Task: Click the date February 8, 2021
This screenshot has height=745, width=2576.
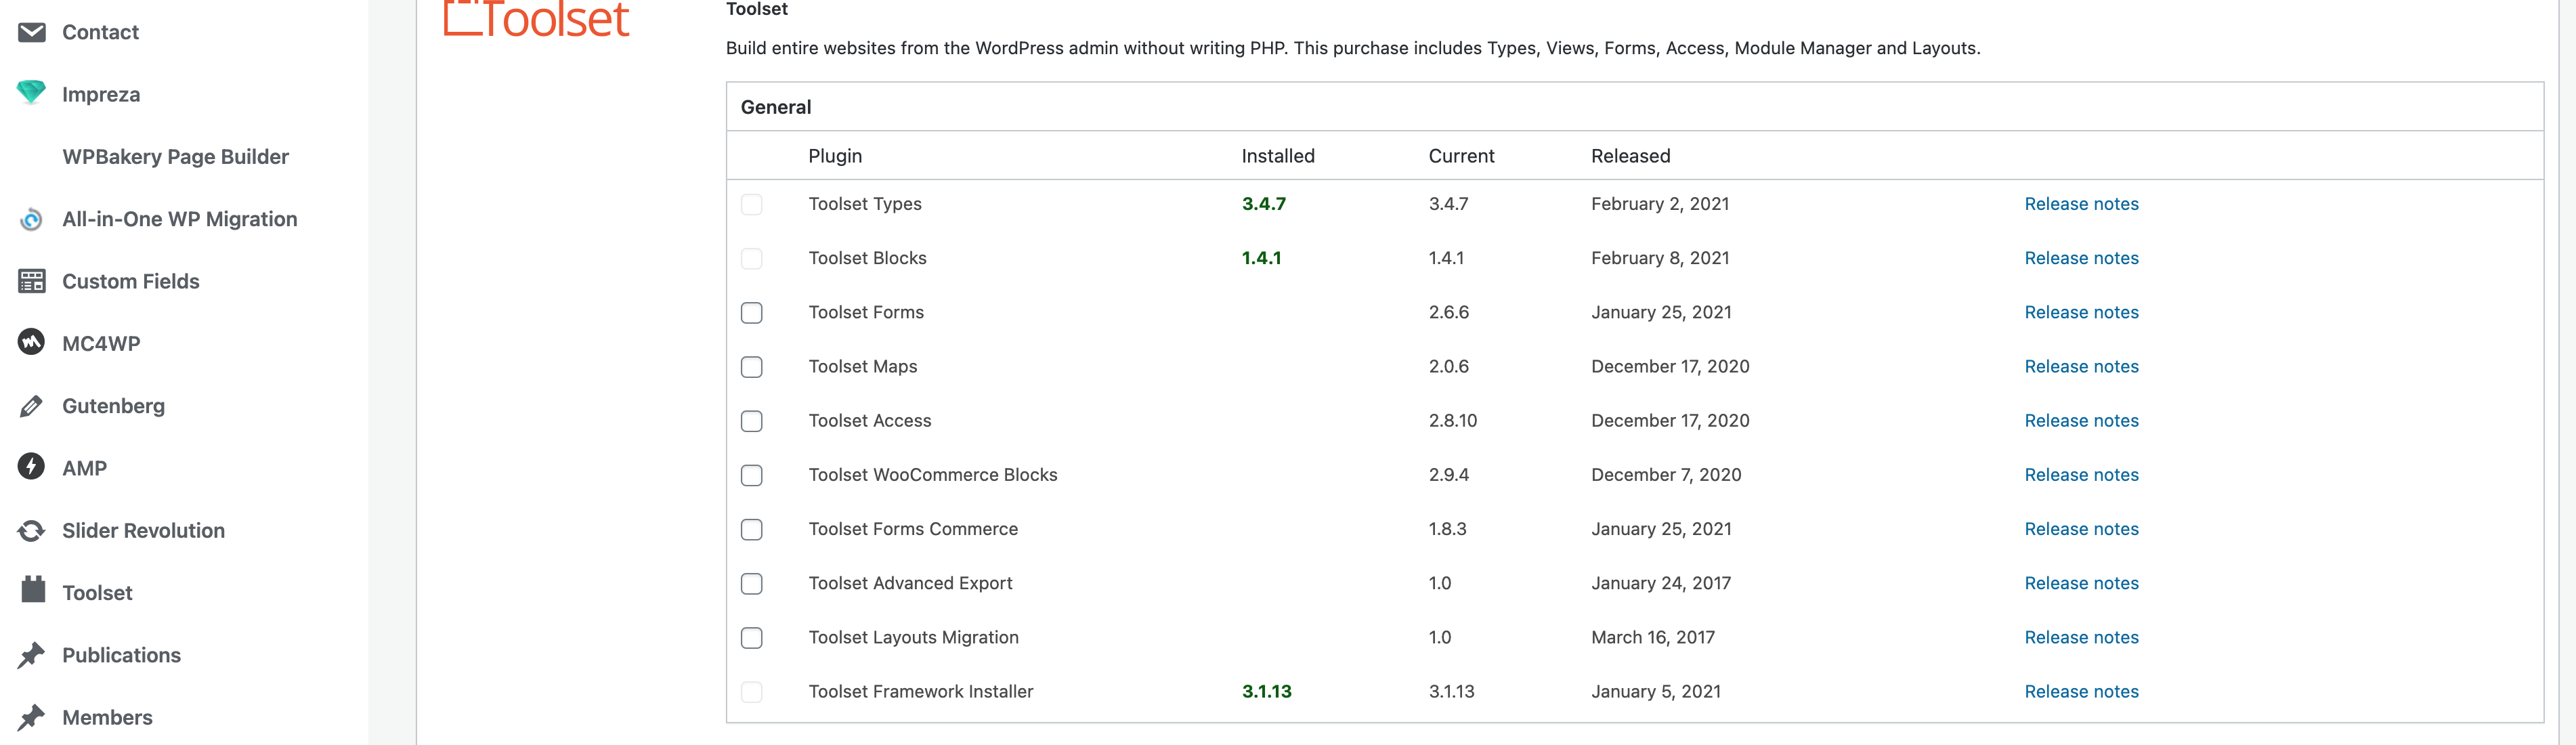Action: pos(1660,258)
